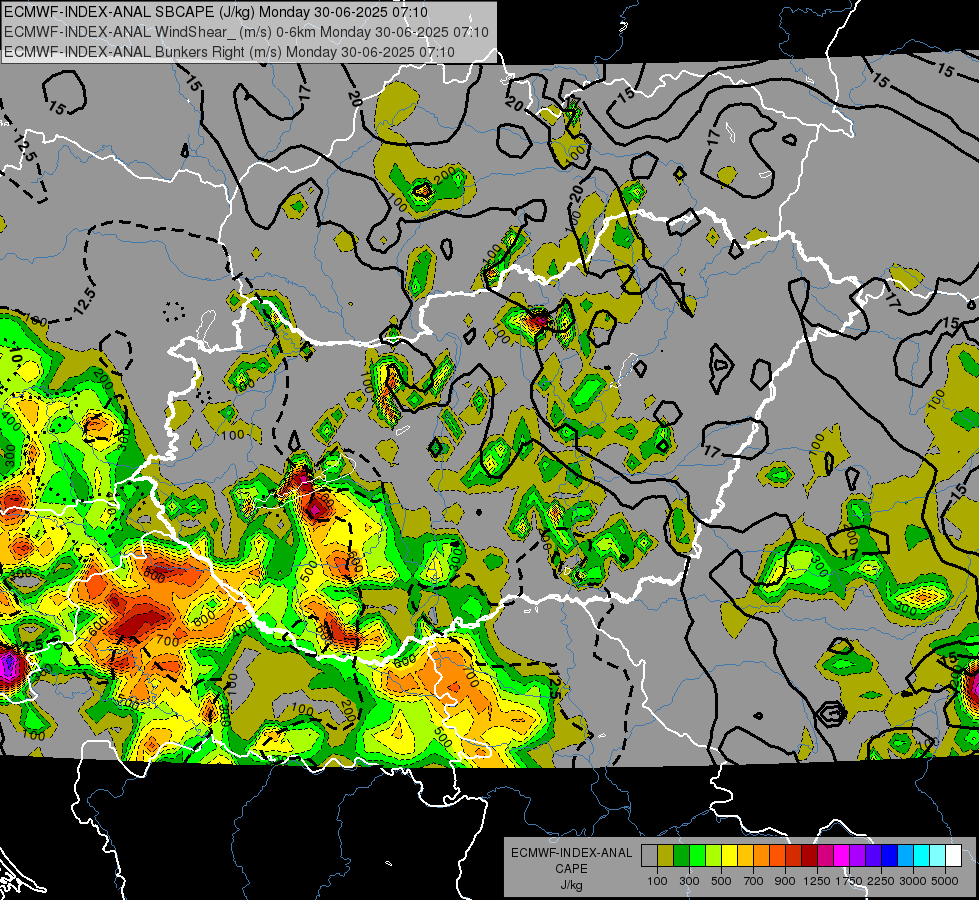
Task: Select the red swatch right of 900
Action: [x=794, y=856]
